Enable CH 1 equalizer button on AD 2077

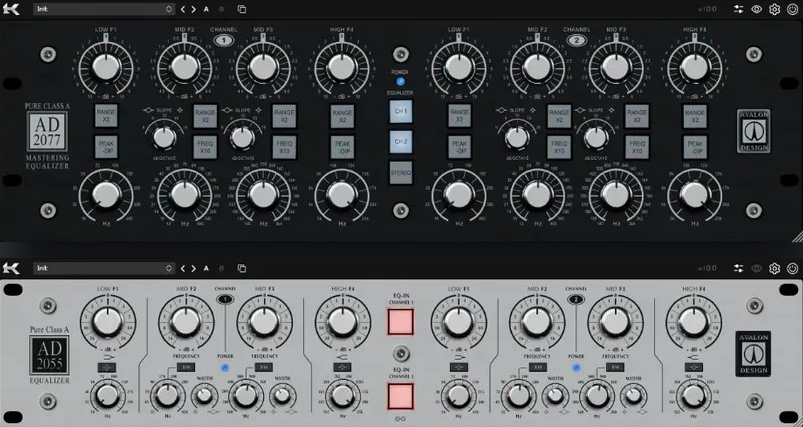pos(400,111)
